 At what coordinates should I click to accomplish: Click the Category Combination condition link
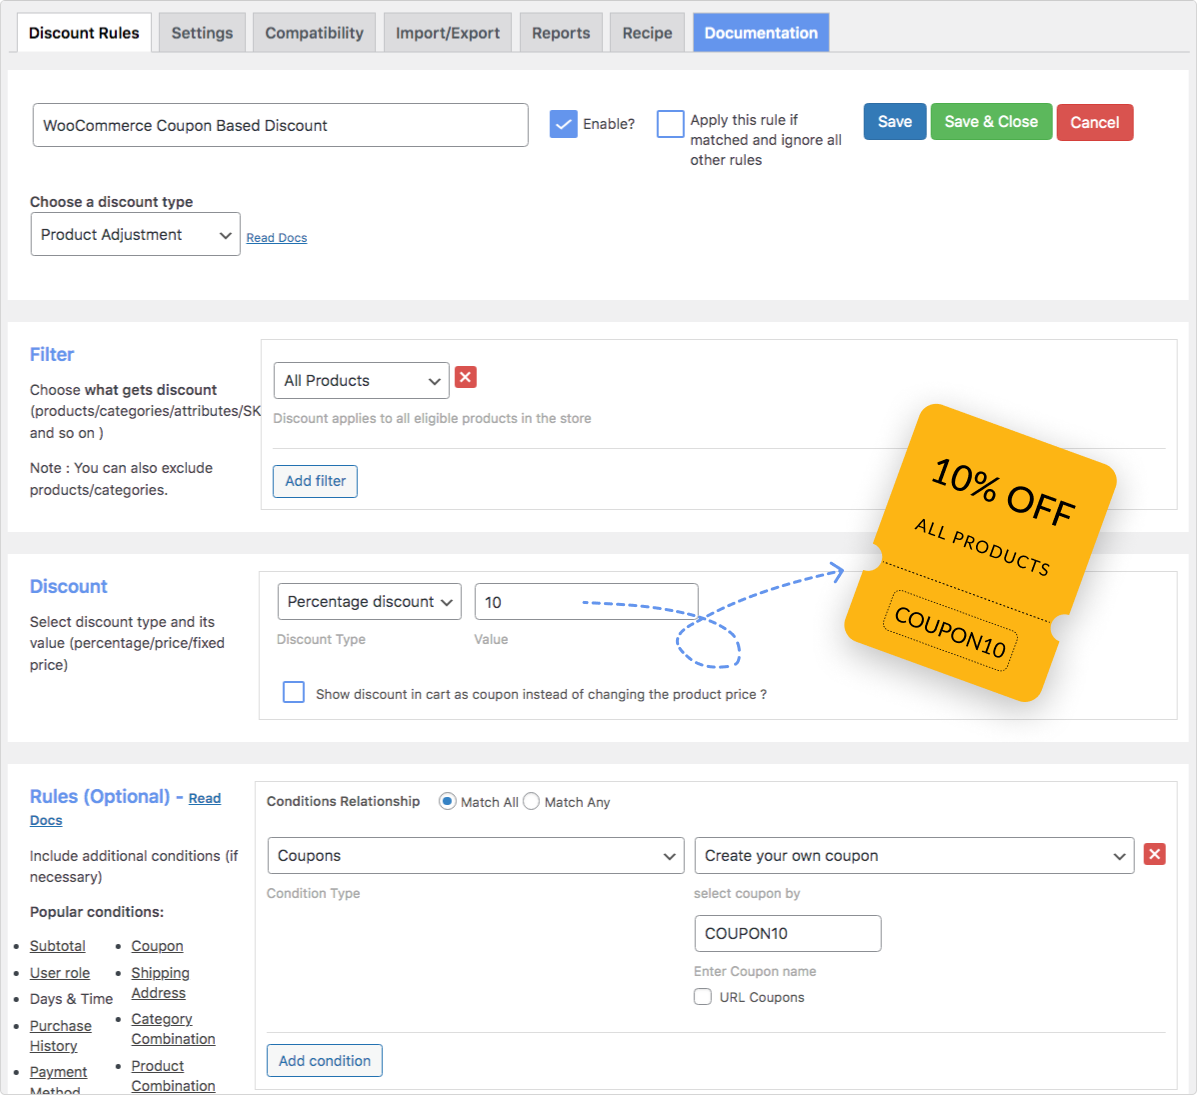(173, 1029)
